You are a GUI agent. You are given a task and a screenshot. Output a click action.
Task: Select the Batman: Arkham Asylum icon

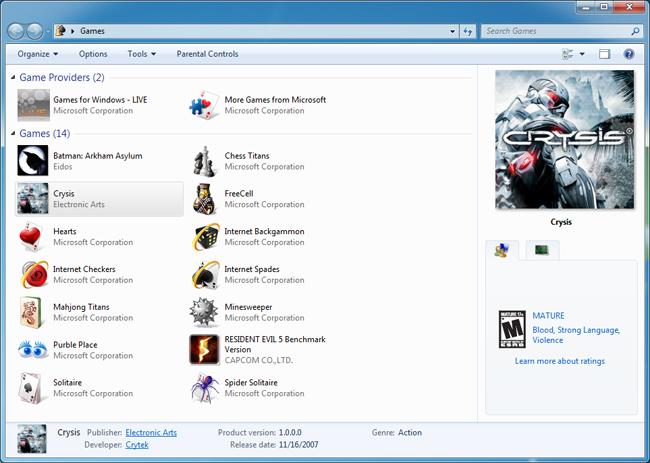click(x=33, y=160)
